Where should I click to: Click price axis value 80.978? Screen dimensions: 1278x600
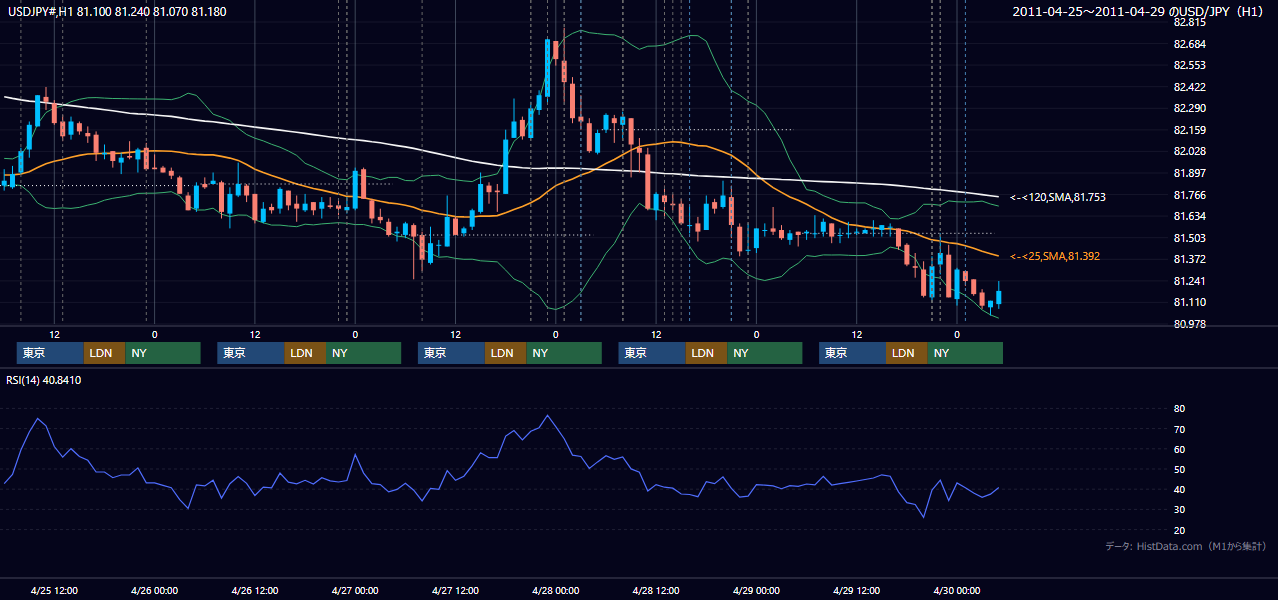pos(1190,324)
